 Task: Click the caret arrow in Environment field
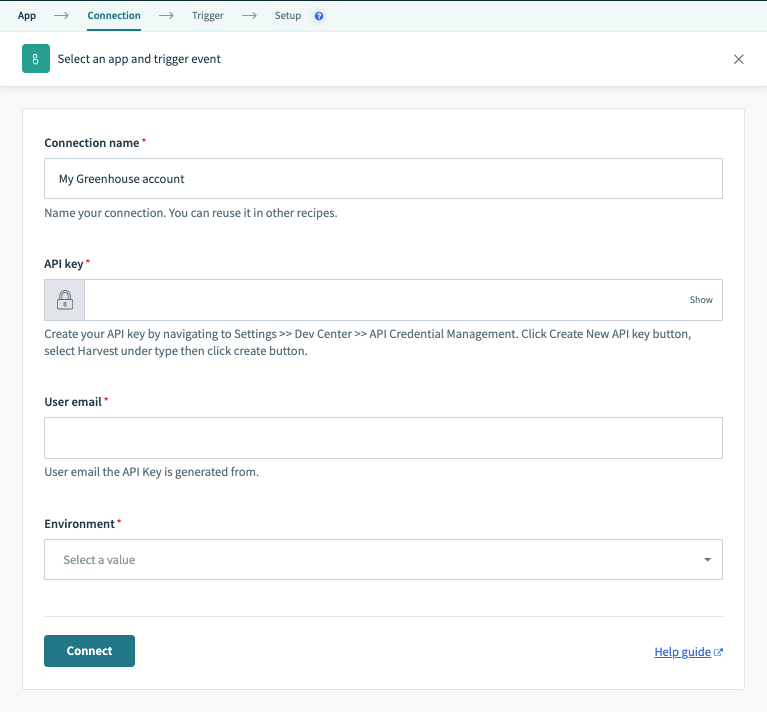pos(707,560)
